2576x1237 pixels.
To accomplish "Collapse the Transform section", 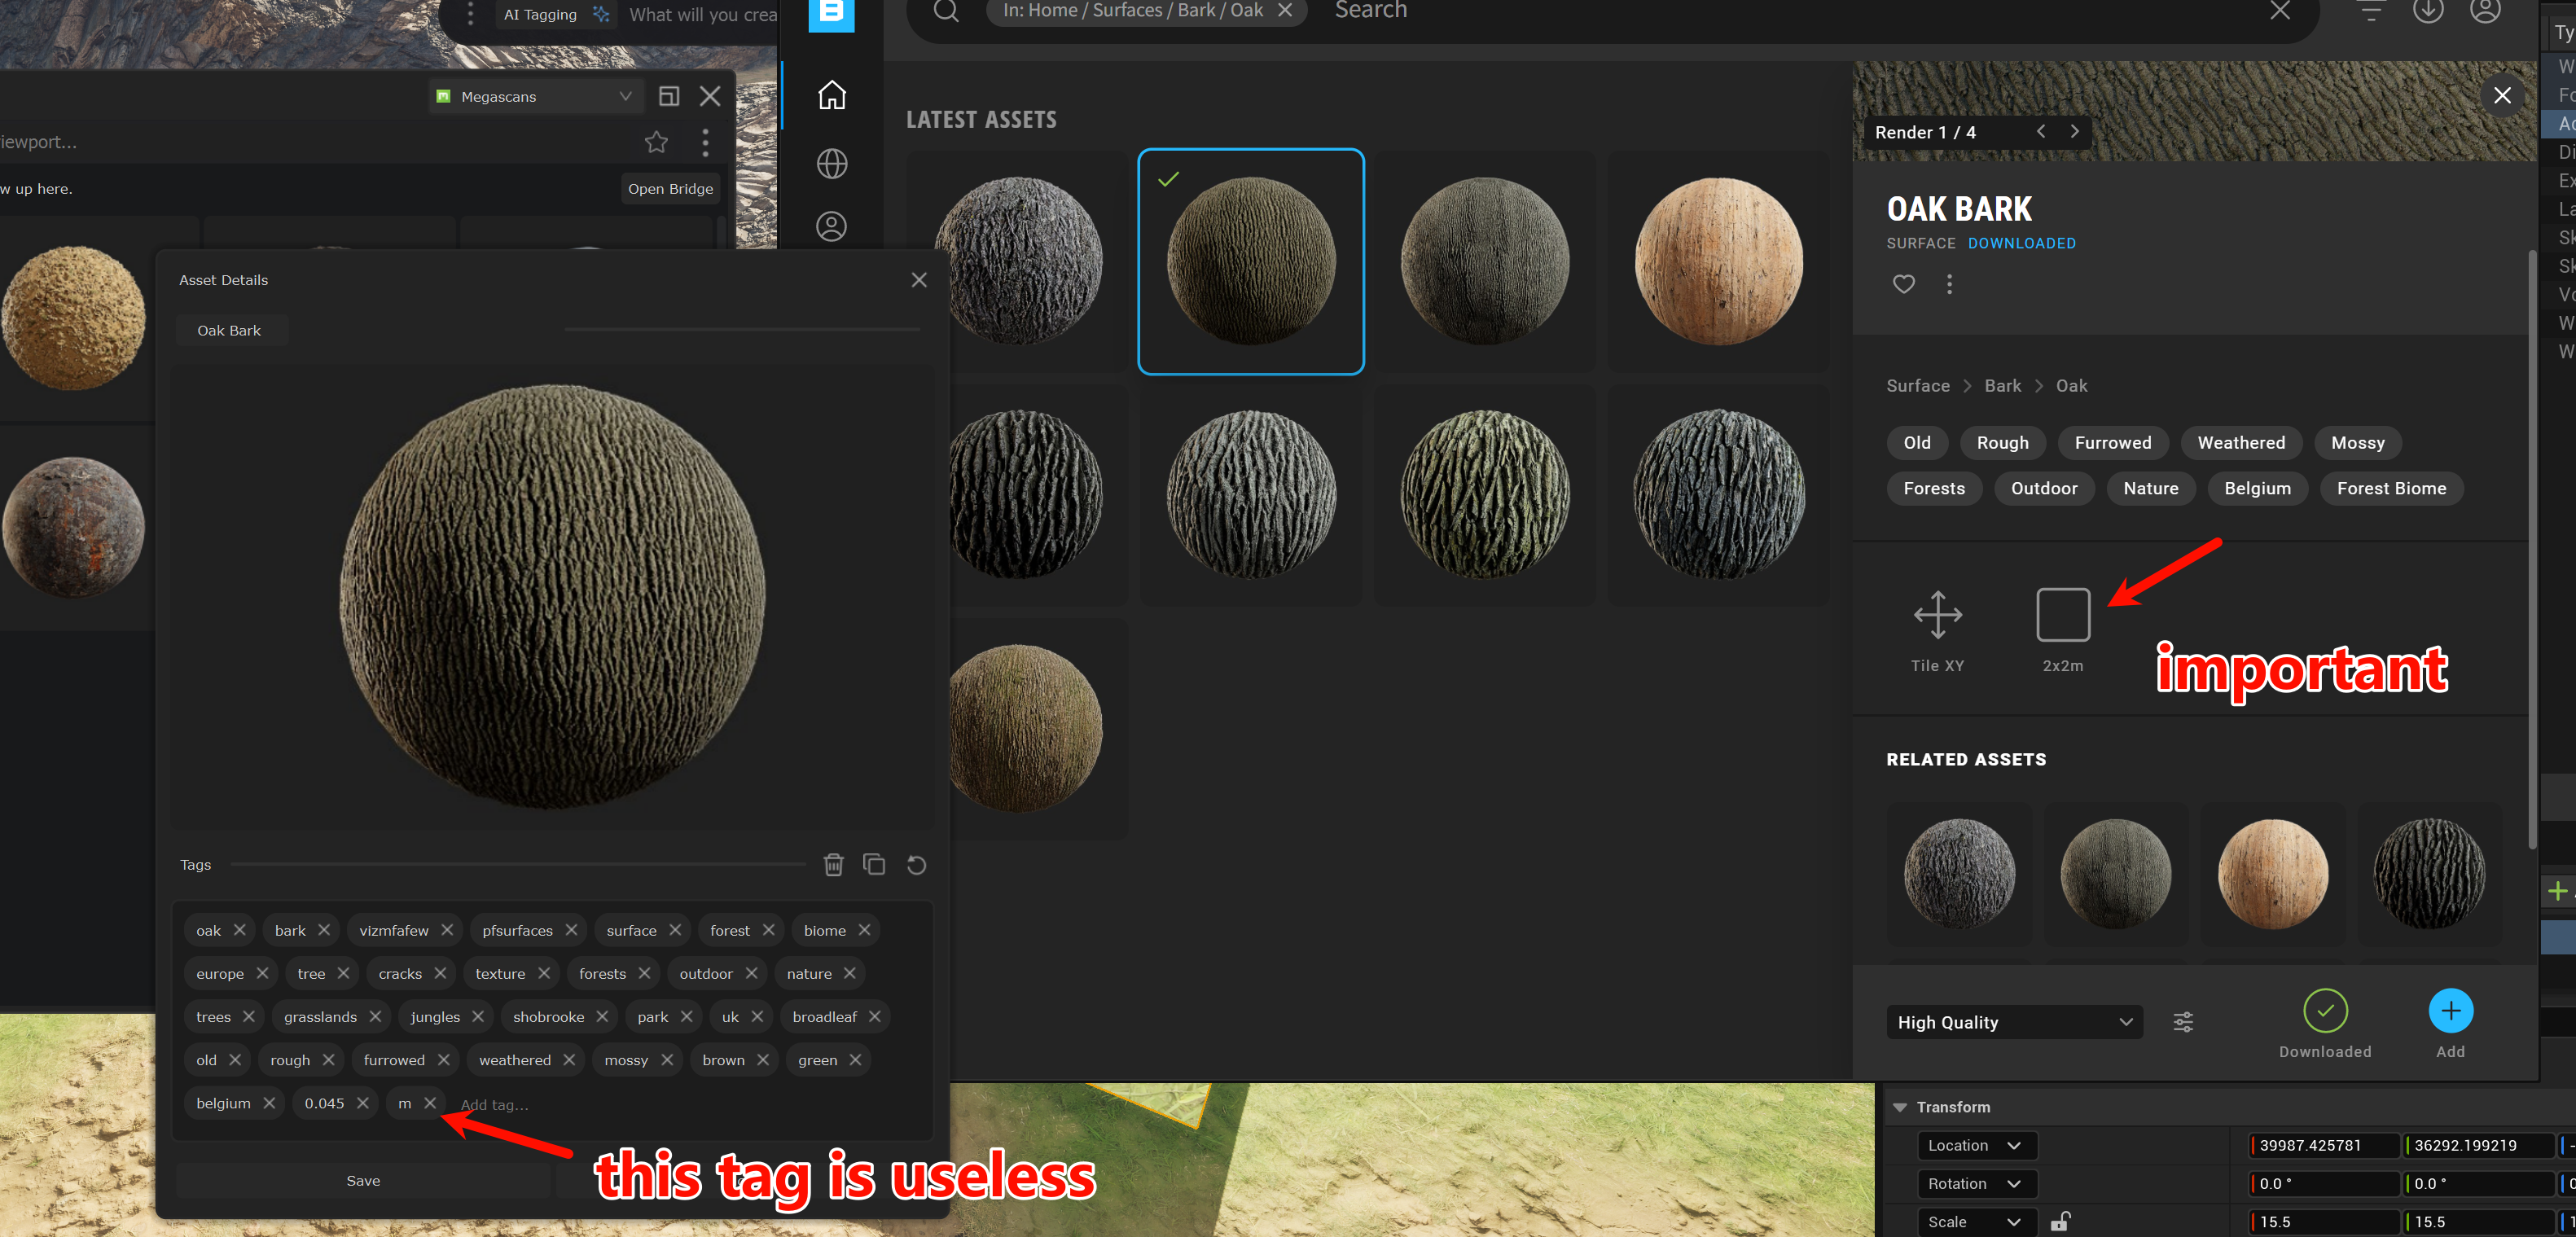I will click(x=1900, y=1107).
